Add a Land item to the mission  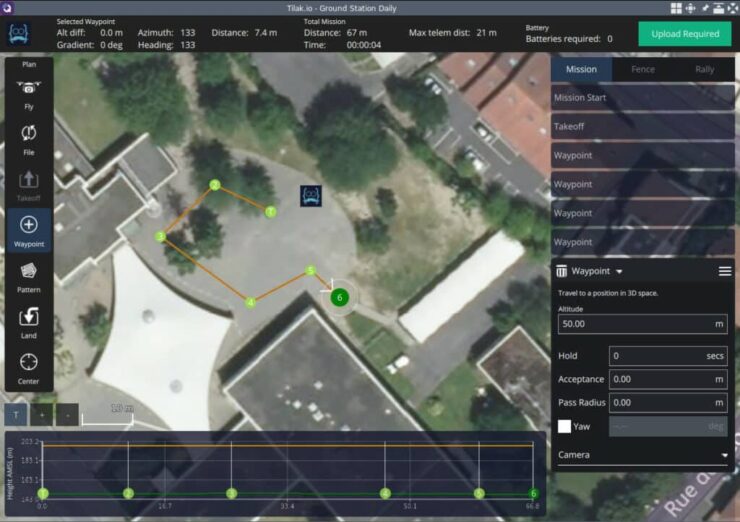[28, 322]
